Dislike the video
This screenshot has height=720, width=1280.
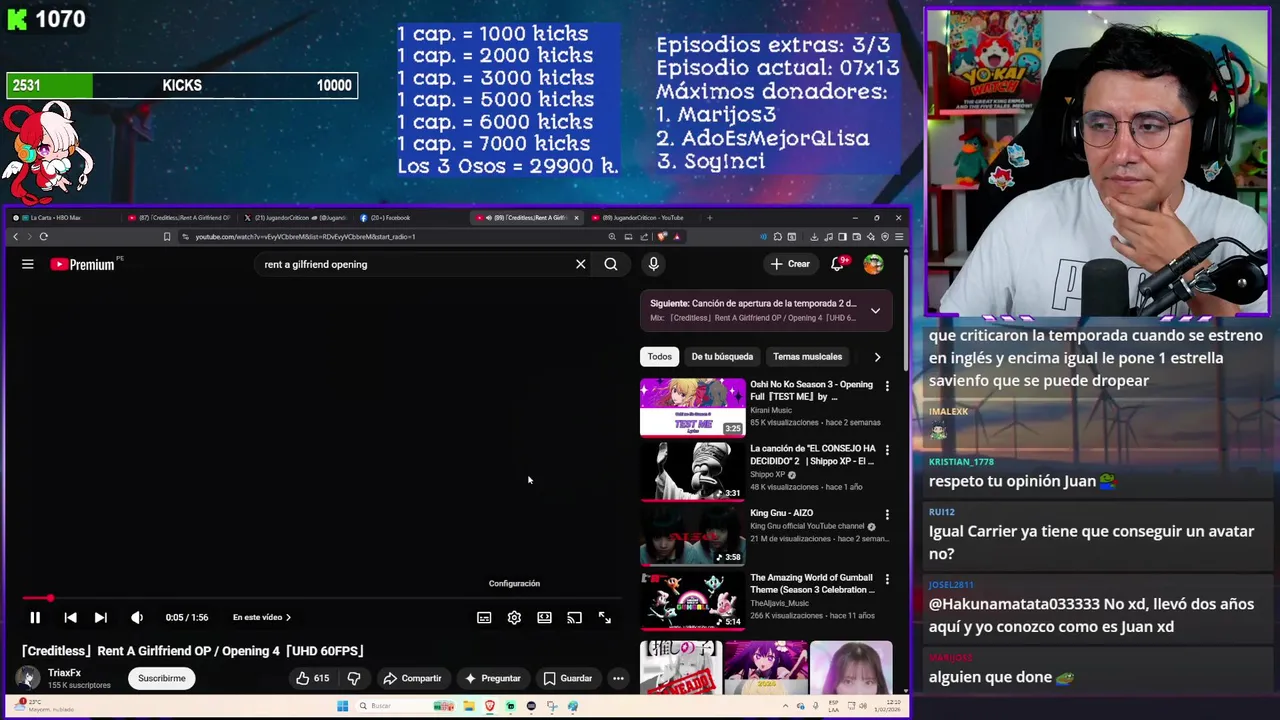point(353,678)
